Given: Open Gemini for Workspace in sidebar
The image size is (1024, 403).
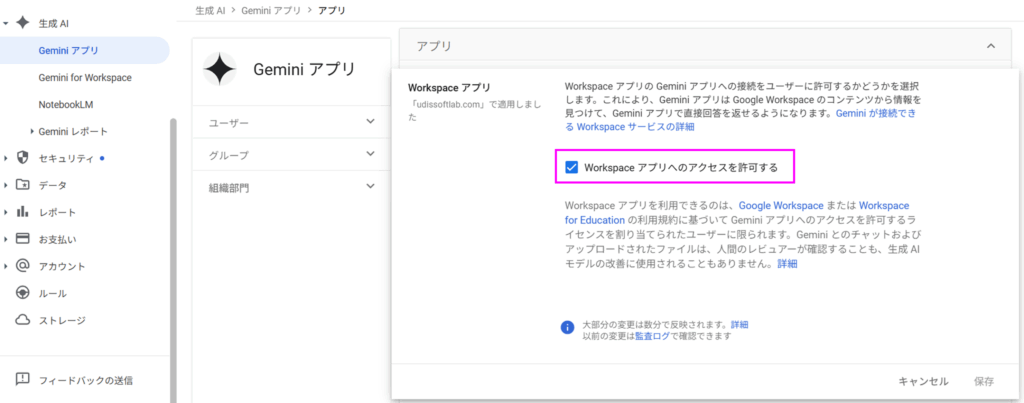Looking at the screenshot, I should (85, 77).
